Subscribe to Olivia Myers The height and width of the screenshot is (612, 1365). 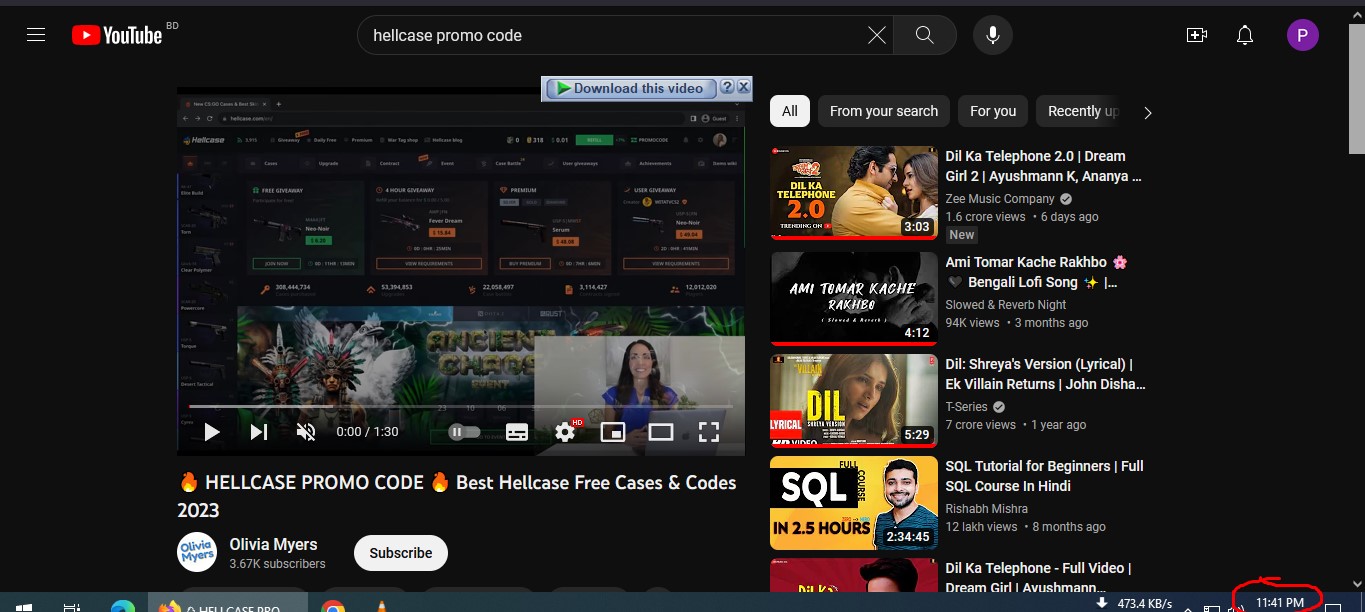401,553
